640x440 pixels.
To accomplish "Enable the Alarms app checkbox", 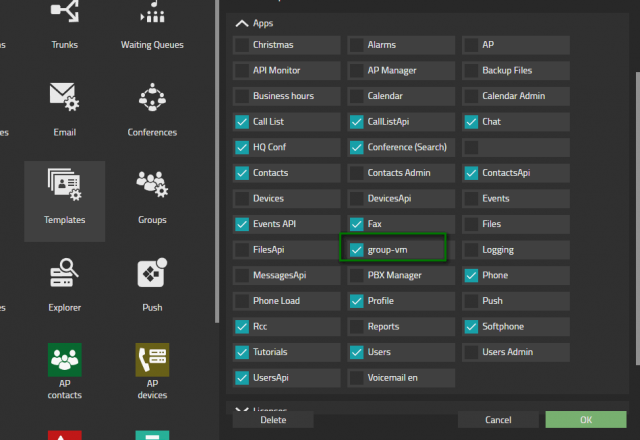I will coord(357,45).
